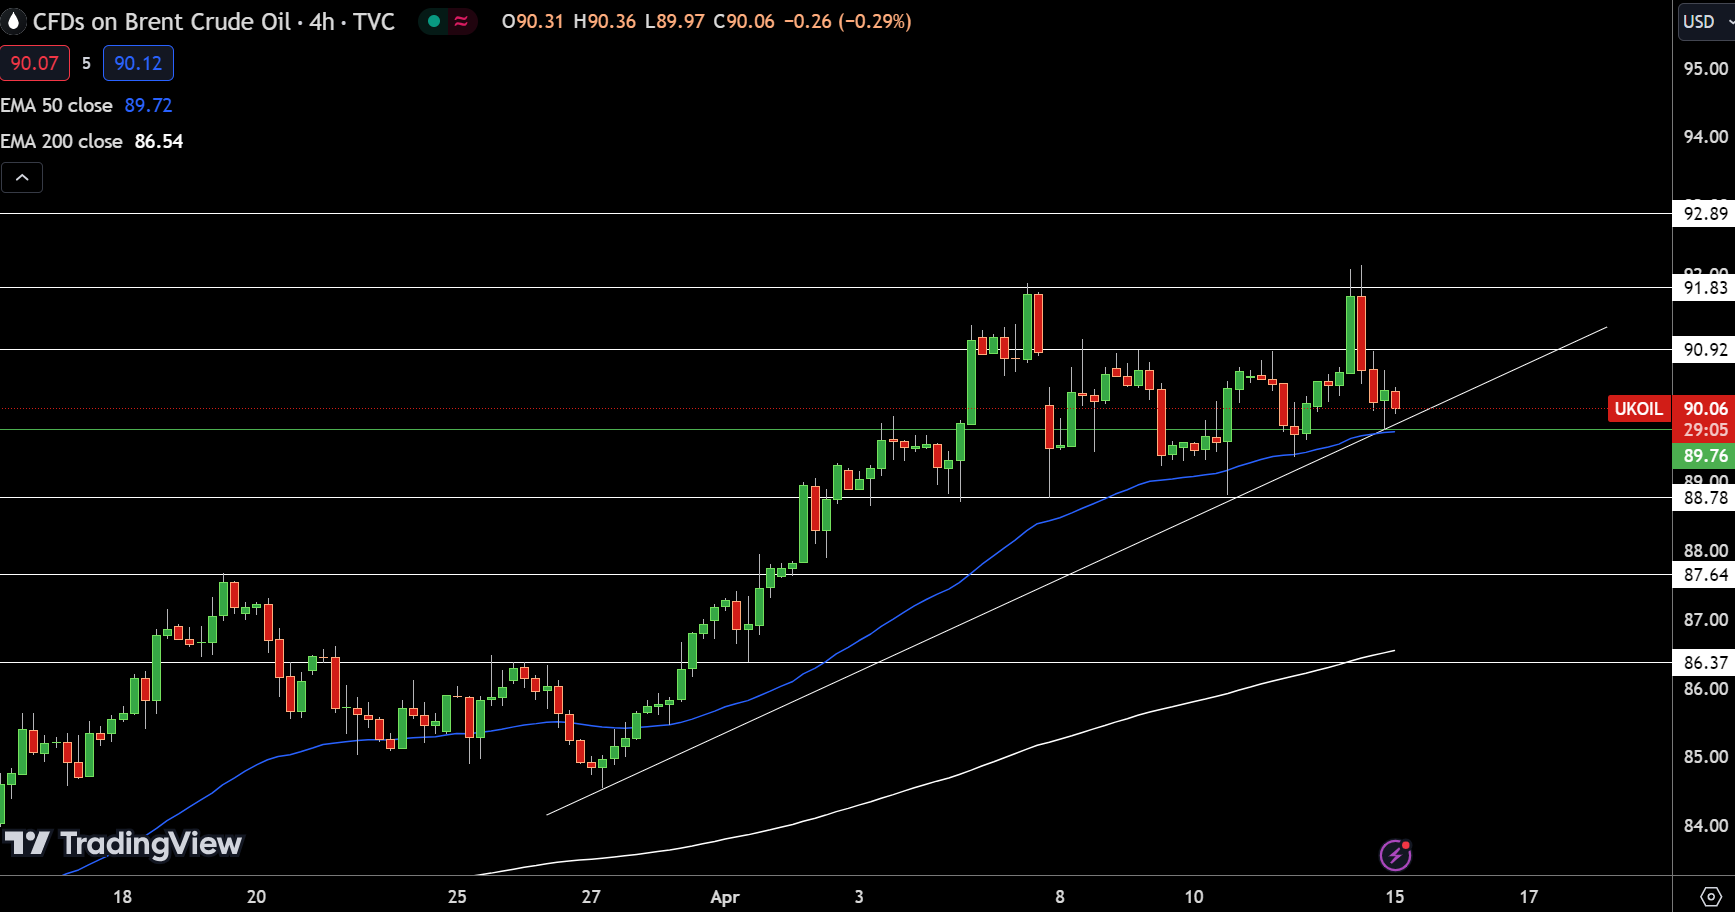Click the green market status dot
This screenshot has width=1735, height=912.
pos(434,21)
